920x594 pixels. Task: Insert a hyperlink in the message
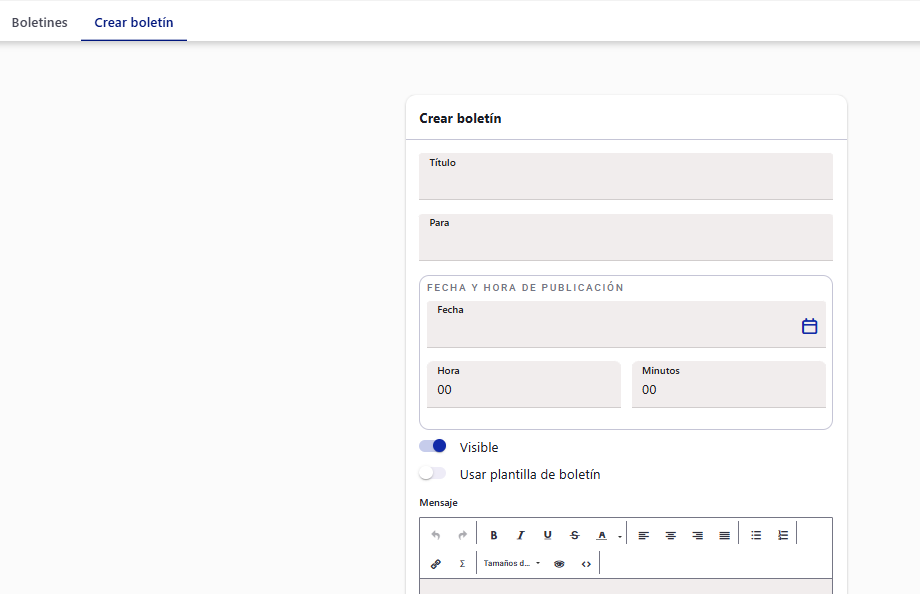pos(435,563)
